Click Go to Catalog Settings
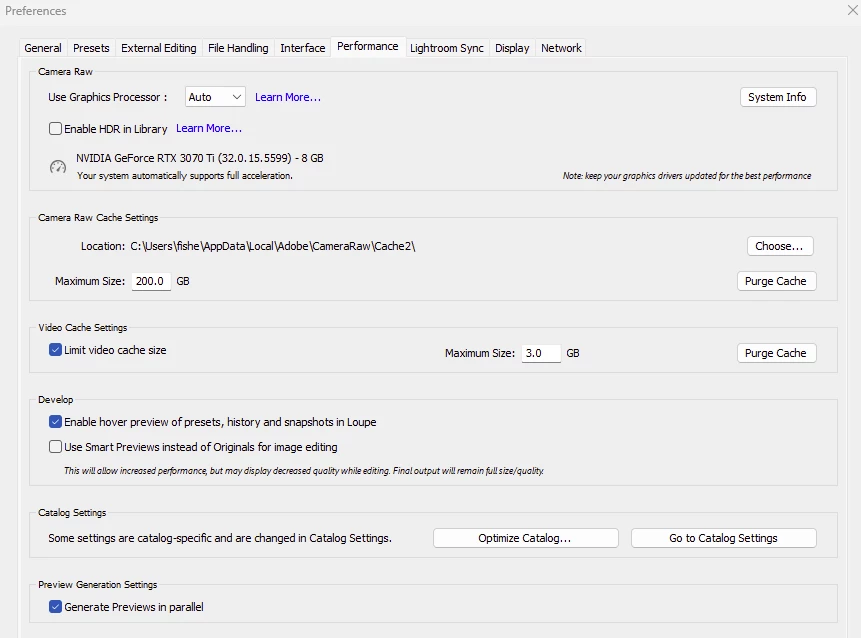This screenshot has height=638, width=861. (723, 538)
